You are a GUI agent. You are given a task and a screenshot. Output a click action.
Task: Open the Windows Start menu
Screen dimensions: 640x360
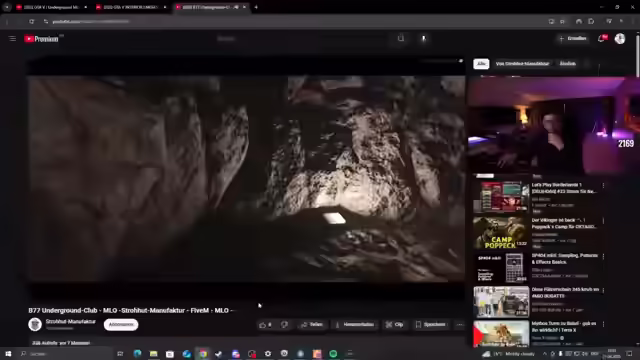click(8, 353)
